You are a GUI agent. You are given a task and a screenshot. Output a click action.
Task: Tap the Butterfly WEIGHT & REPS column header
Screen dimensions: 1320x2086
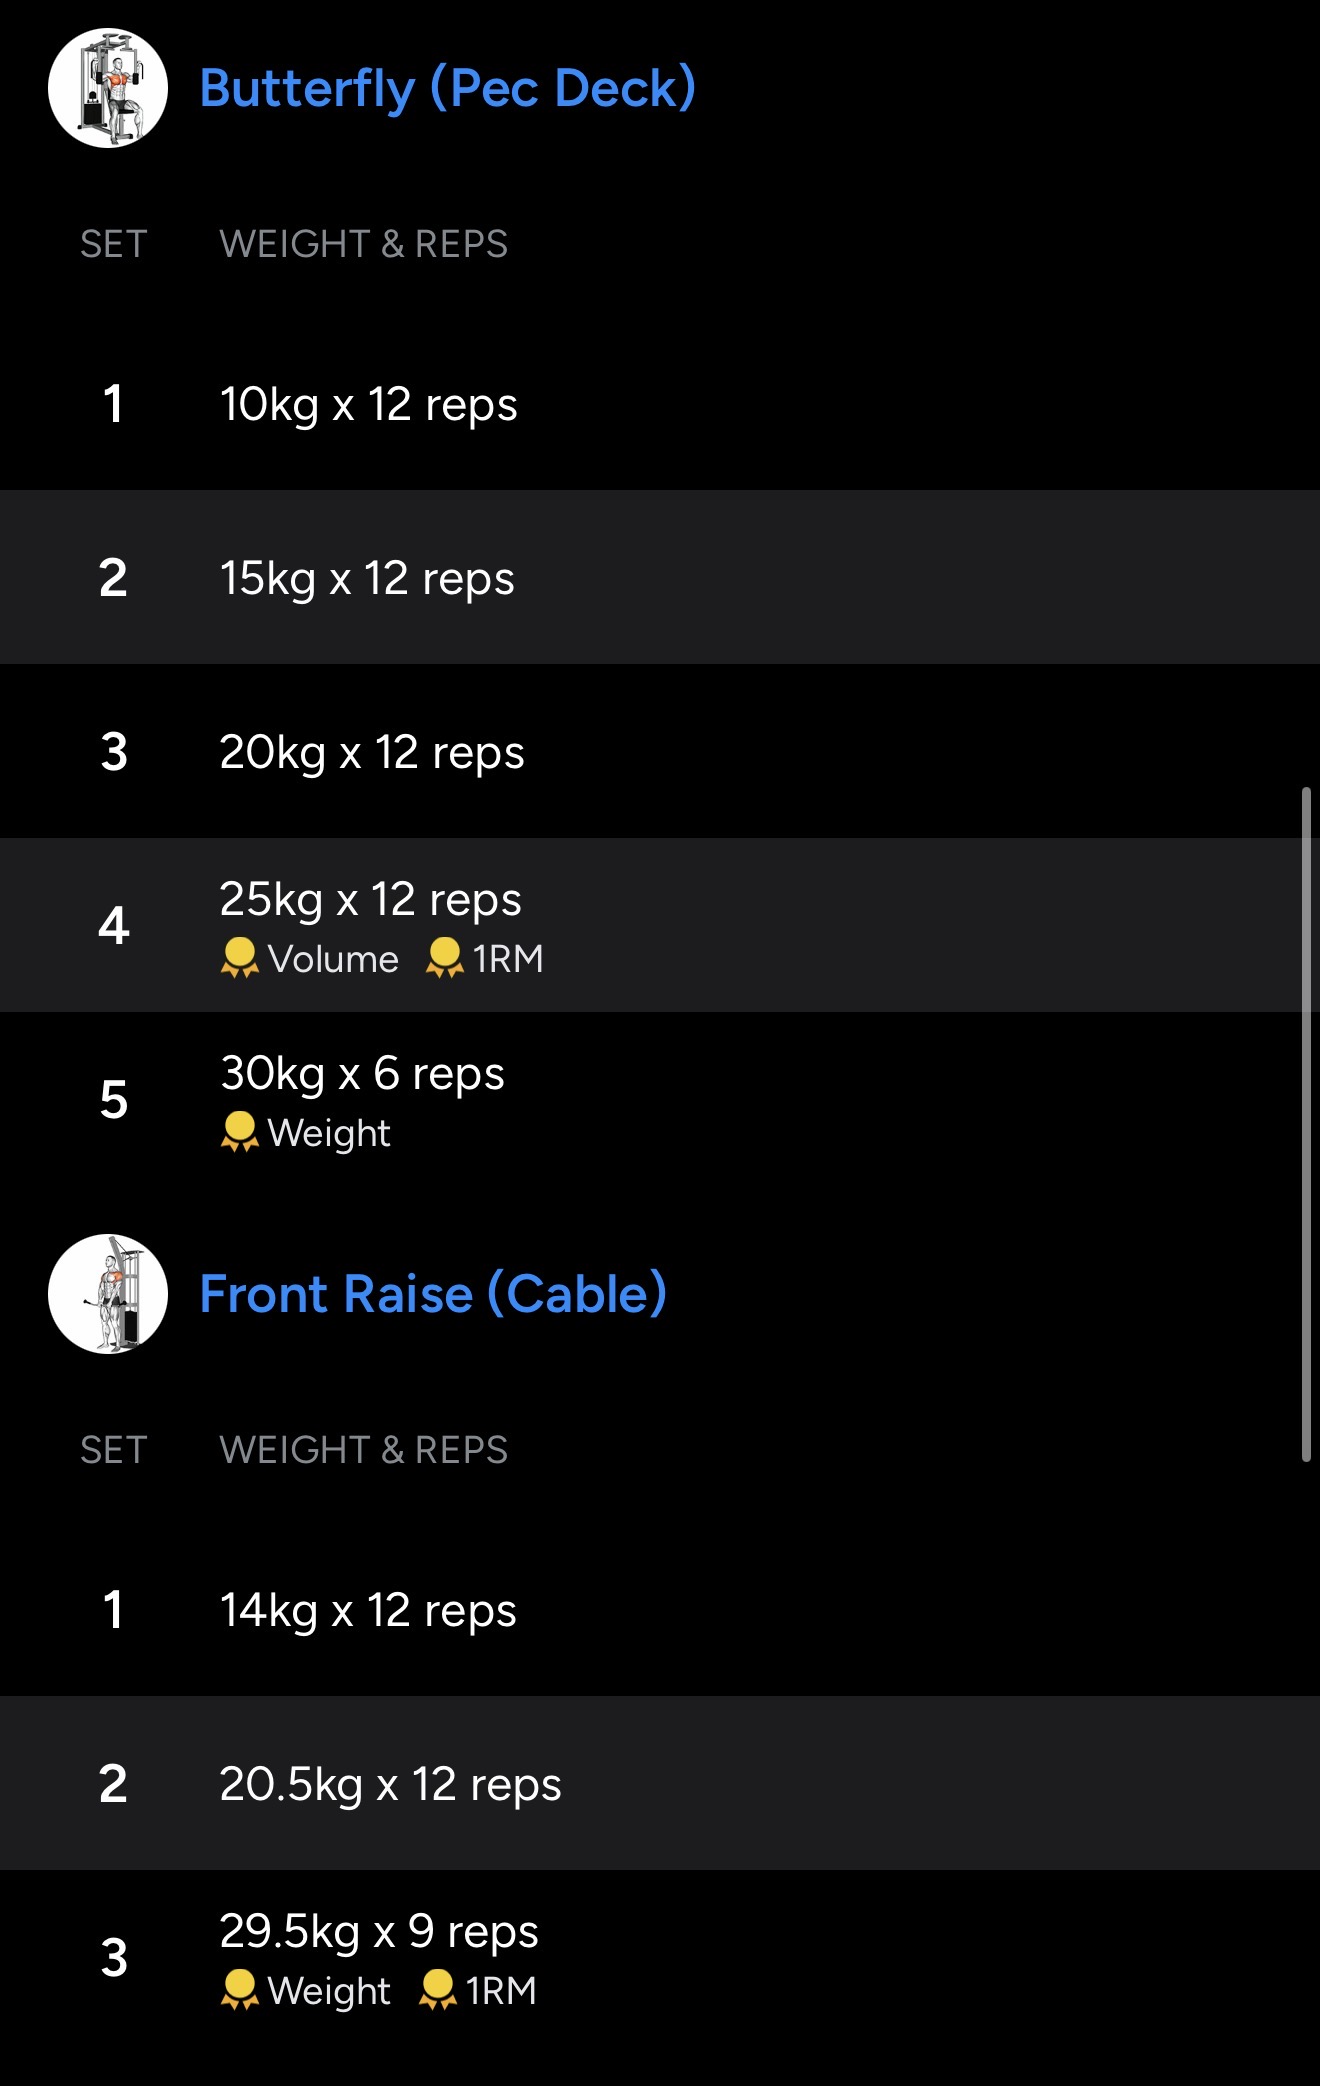click(364, 244)
